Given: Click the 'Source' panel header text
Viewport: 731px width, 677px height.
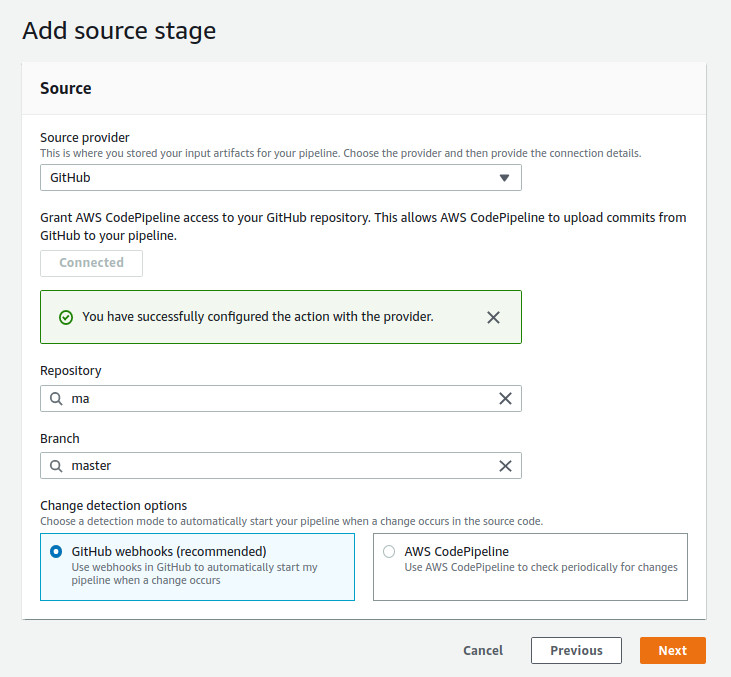Looking at the screenshot, I should [66, 88].
